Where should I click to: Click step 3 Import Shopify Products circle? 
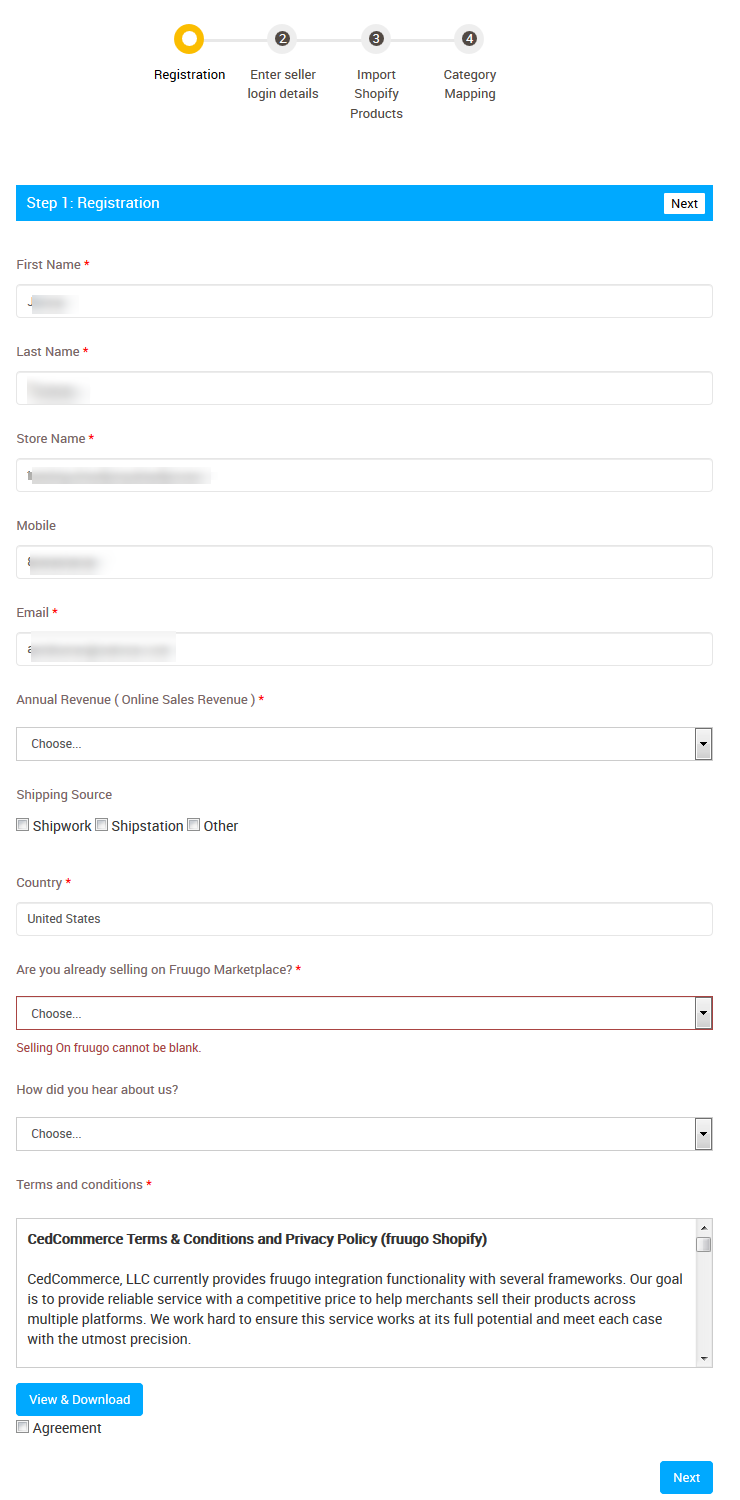[x=376, y=39]
